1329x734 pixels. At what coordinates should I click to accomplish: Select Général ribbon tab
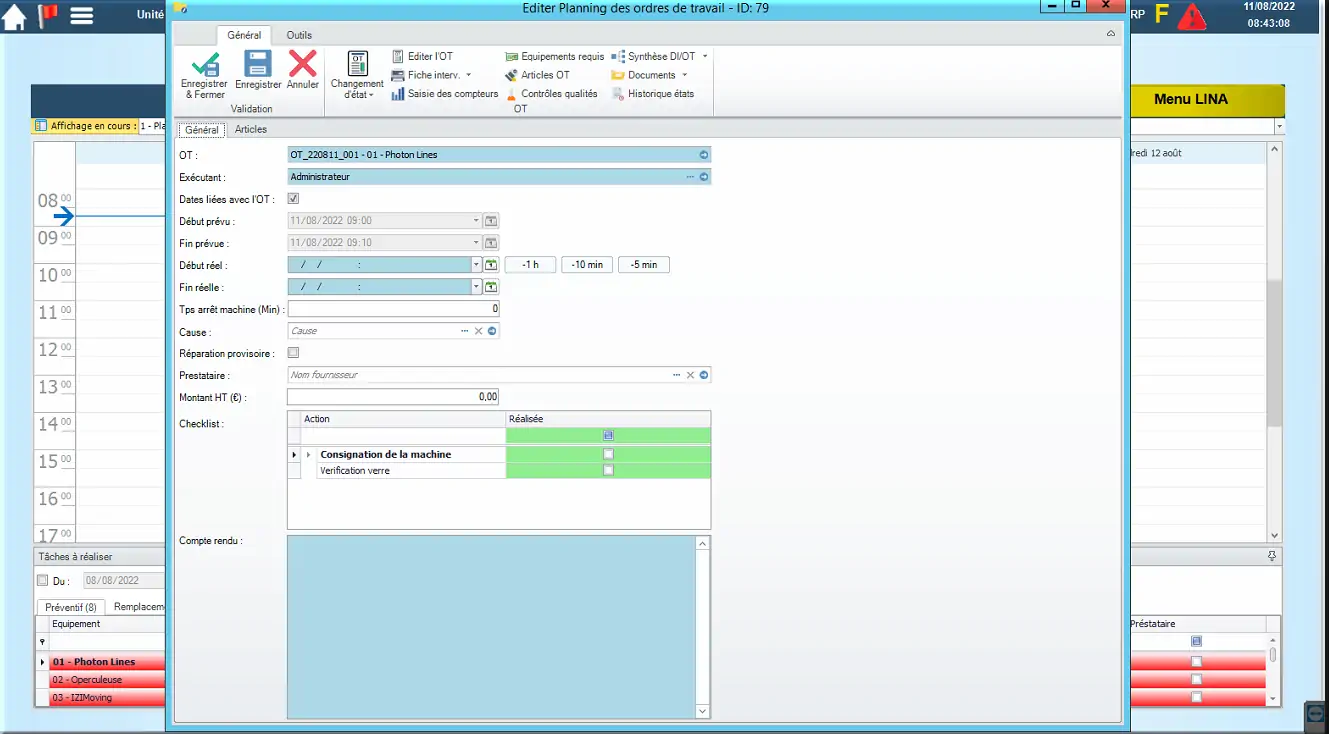(x=244, y=35)
